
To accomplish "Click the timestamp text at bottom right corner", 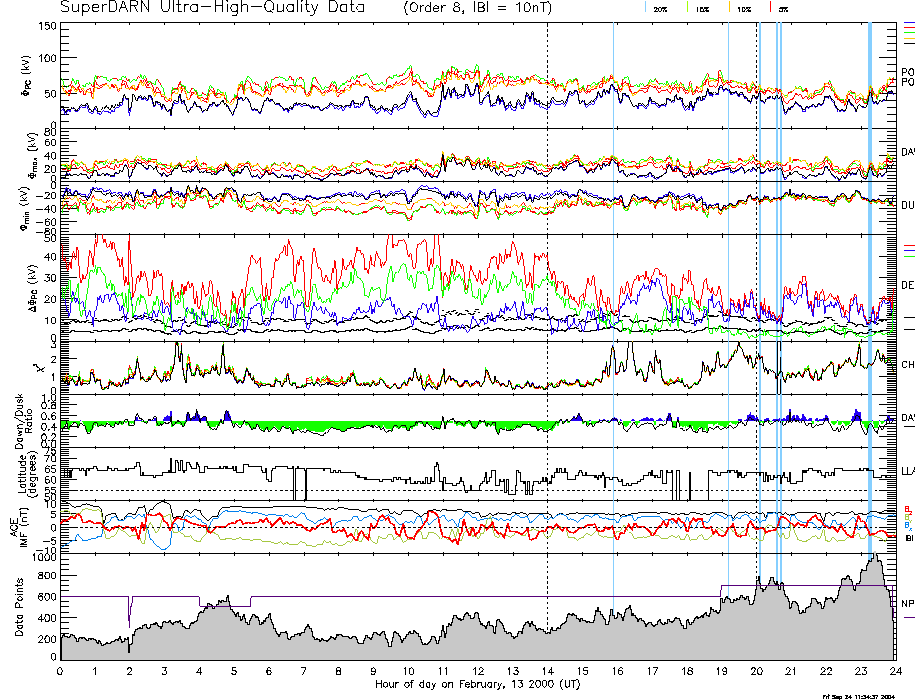I will coord(858,696).
